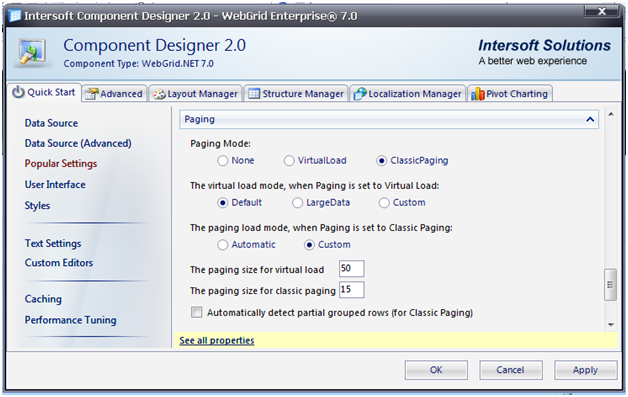Select Automatic paging load mode
Image resolution: width=628 pixels, height=397 pixels.
pyautogui.click(x=223, y=245)
